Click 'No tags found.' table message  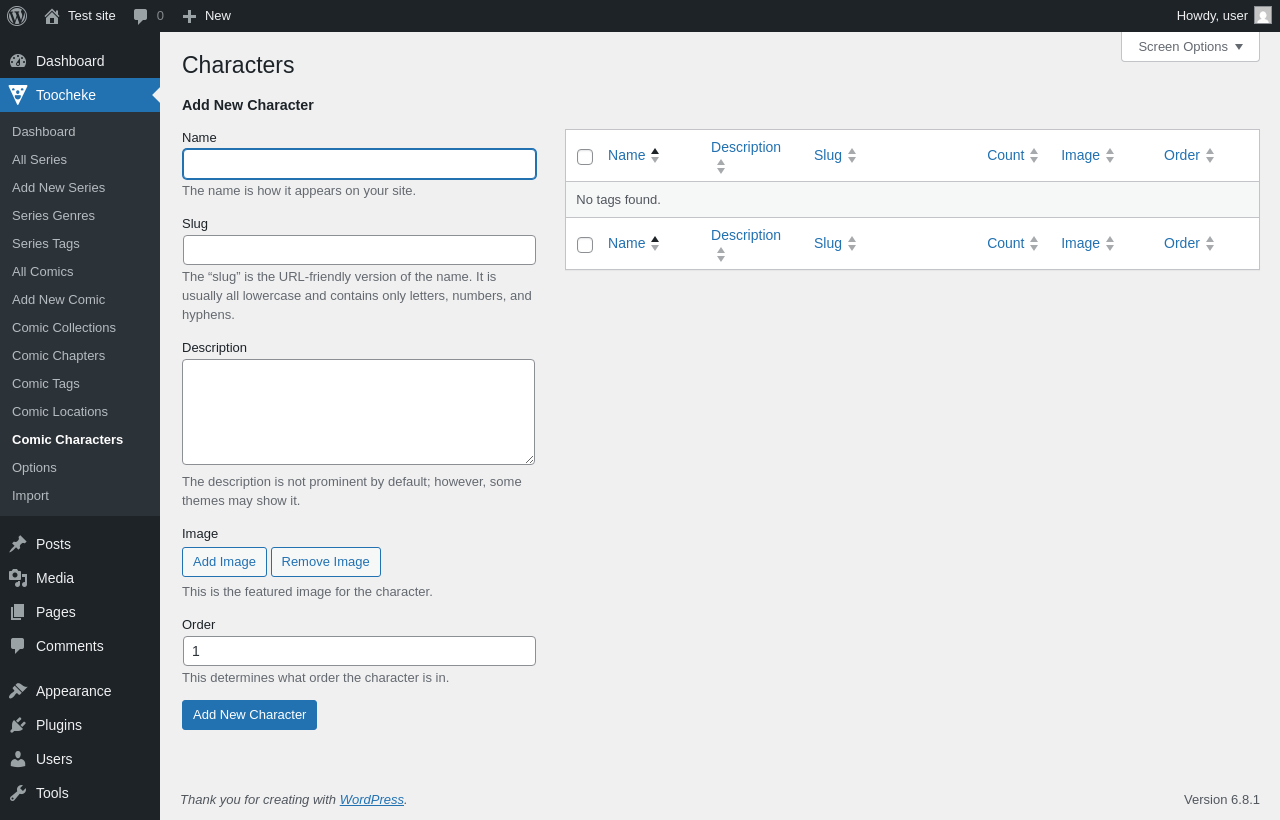point(618,199)
